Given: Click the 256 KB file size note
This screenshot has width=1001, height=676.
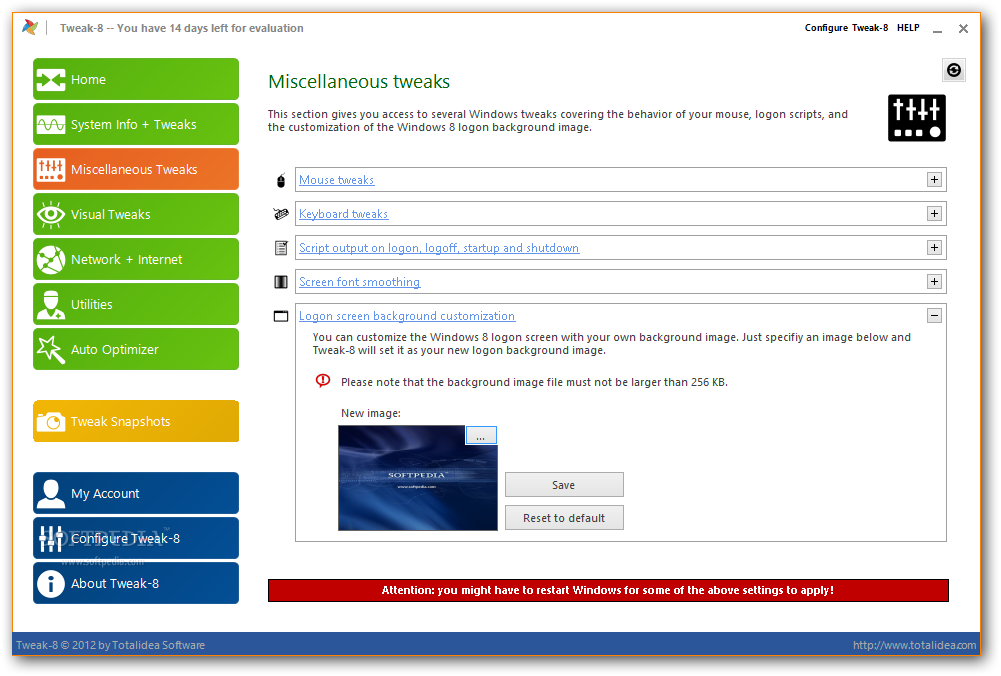Looking at the screenshot, I should pos(534,382).
